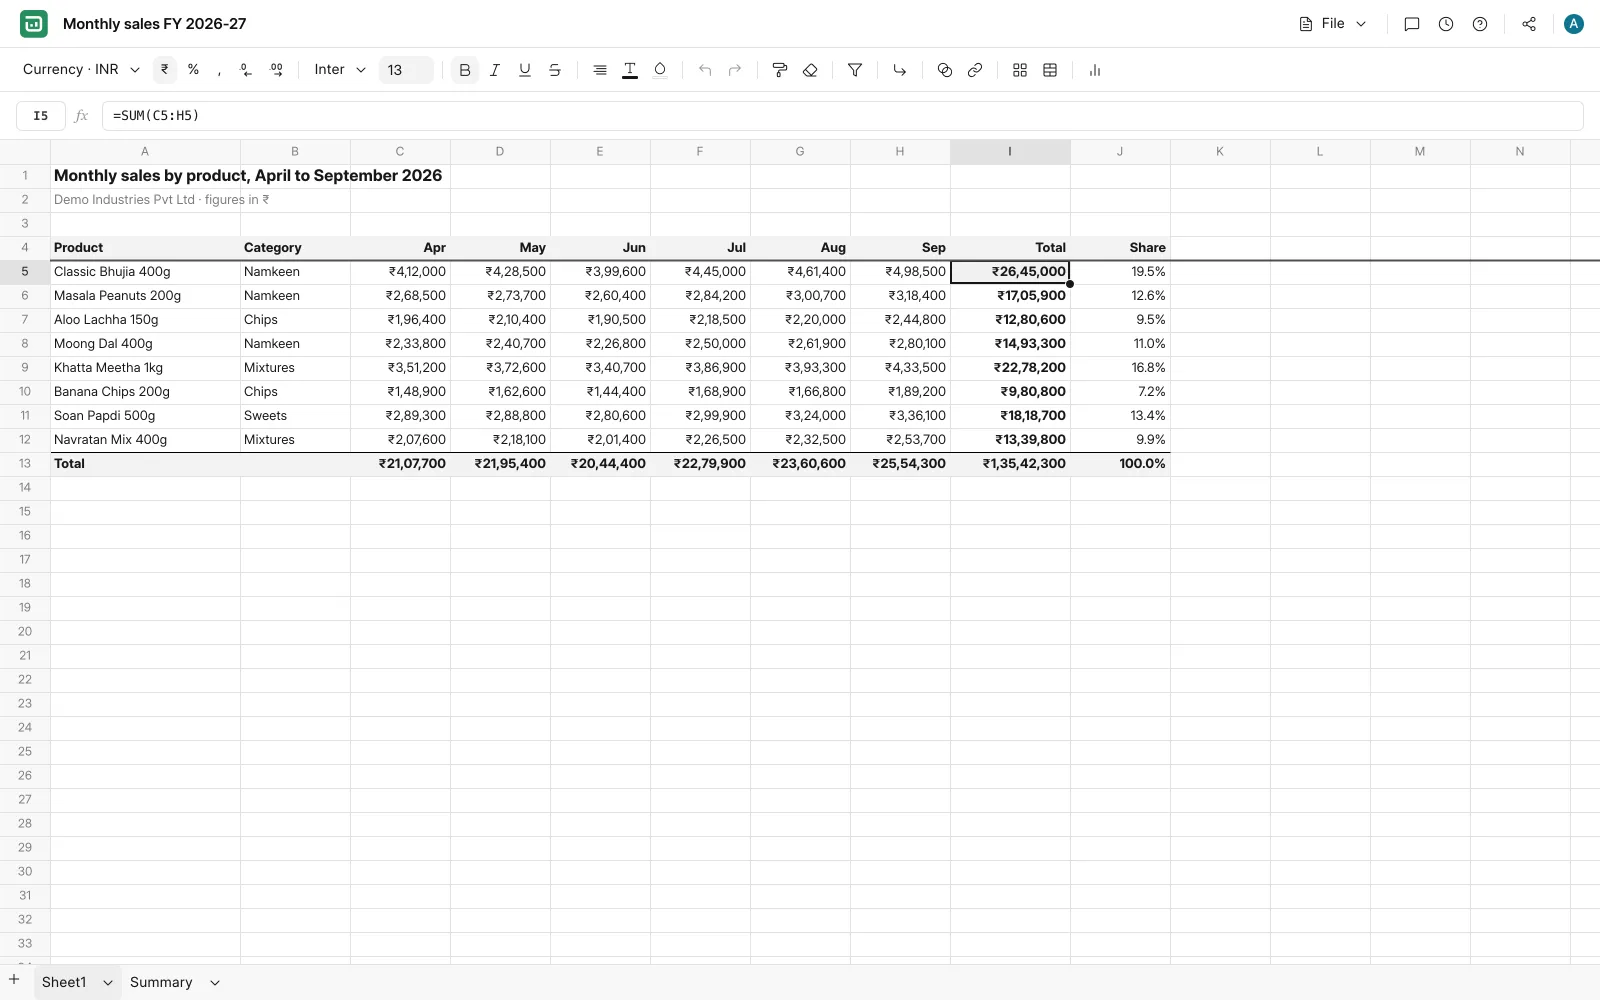Image resolution: width=1600 pixels, height=1000 pixels.
Task: Open Sheet1 tab options chevron
Action: click(108, 983)
